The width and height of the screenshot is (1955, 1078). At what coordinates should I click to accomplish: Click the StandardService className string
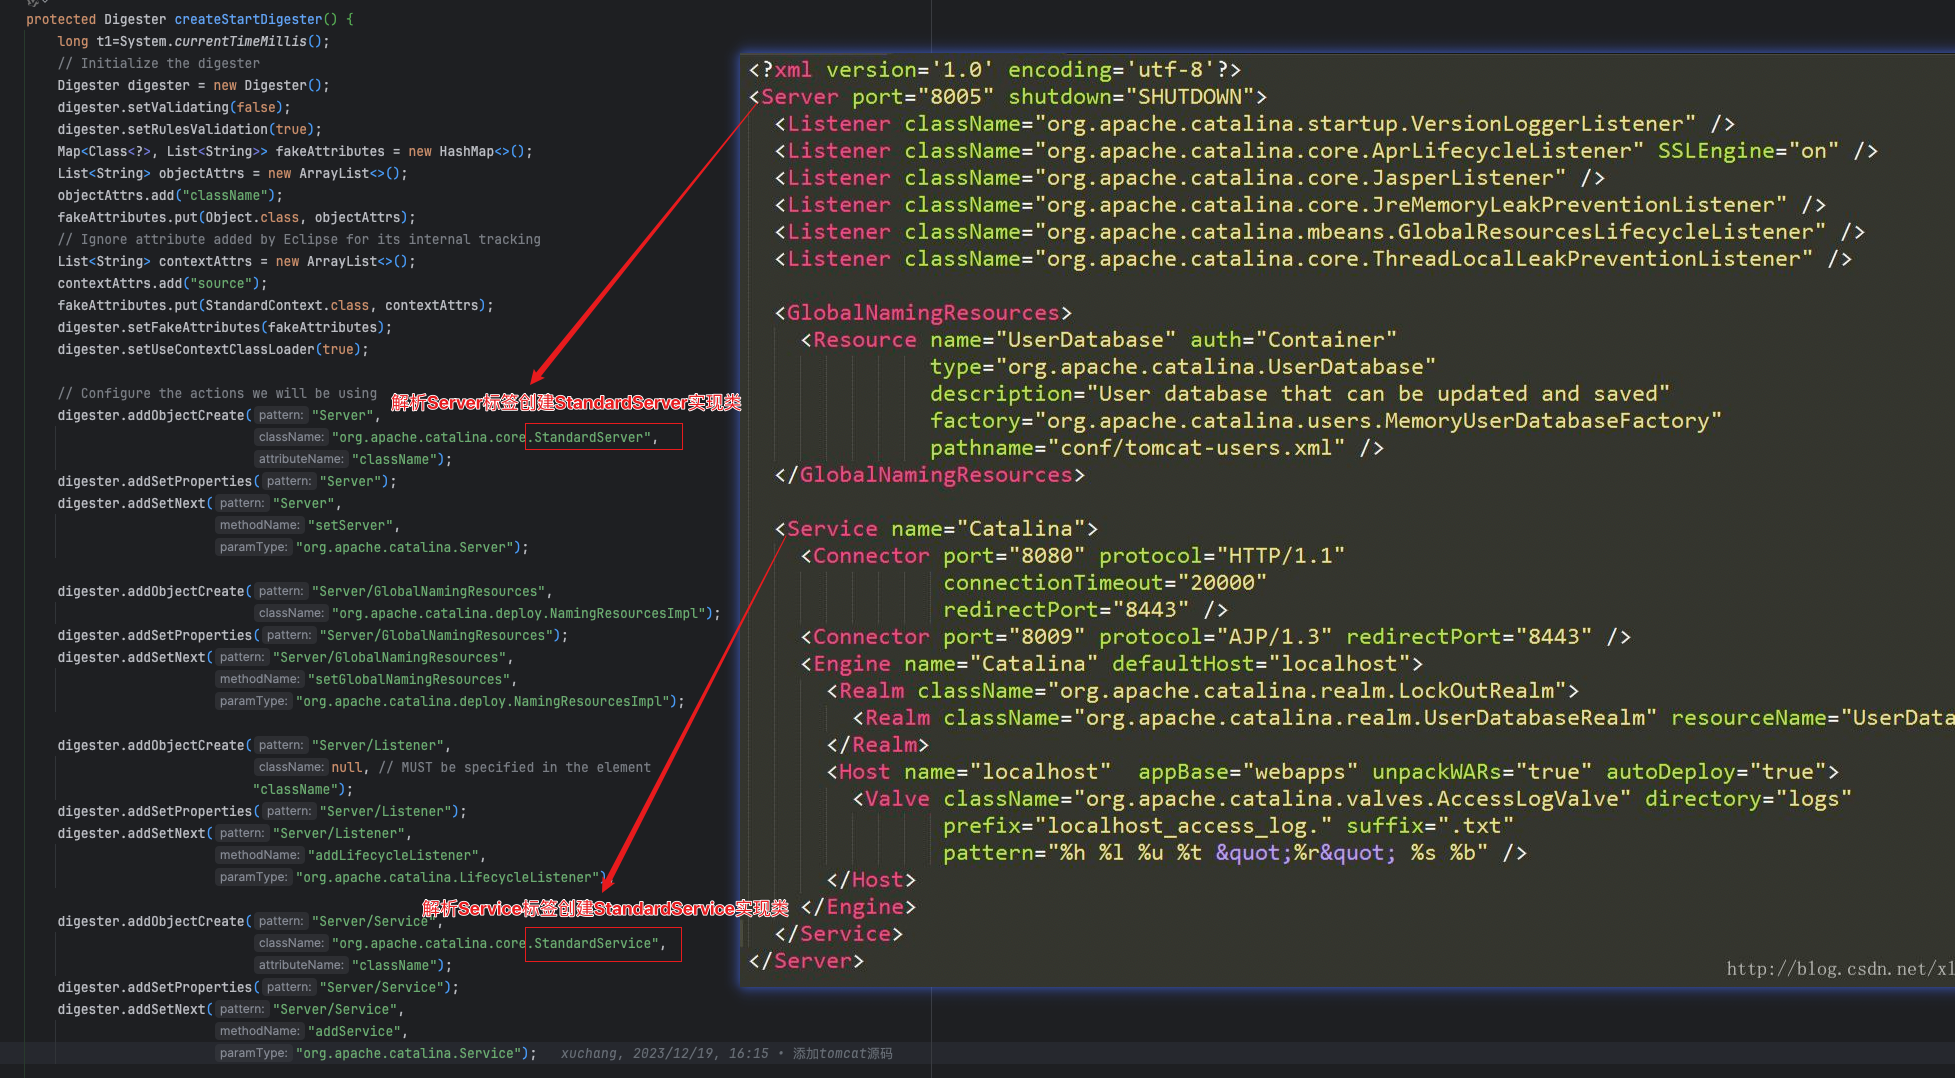497,943
